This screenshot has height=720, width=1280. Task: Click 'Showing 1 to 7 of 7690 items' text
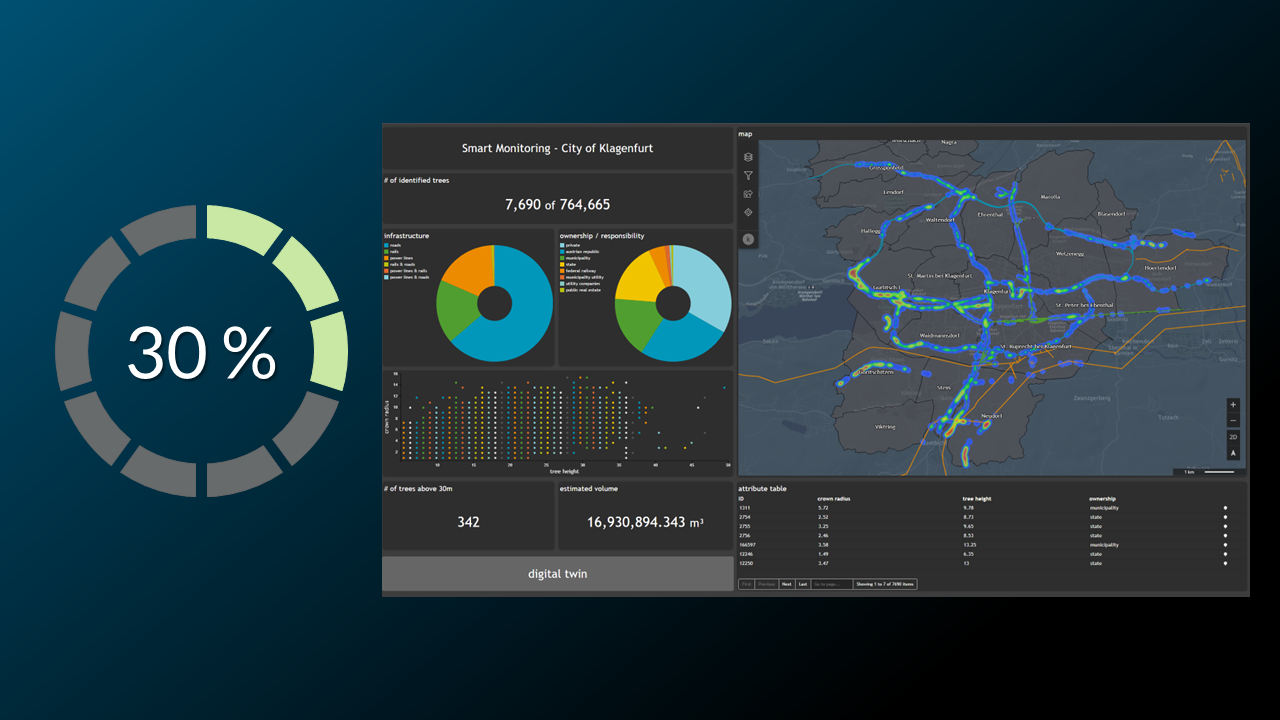pos(885,584)
